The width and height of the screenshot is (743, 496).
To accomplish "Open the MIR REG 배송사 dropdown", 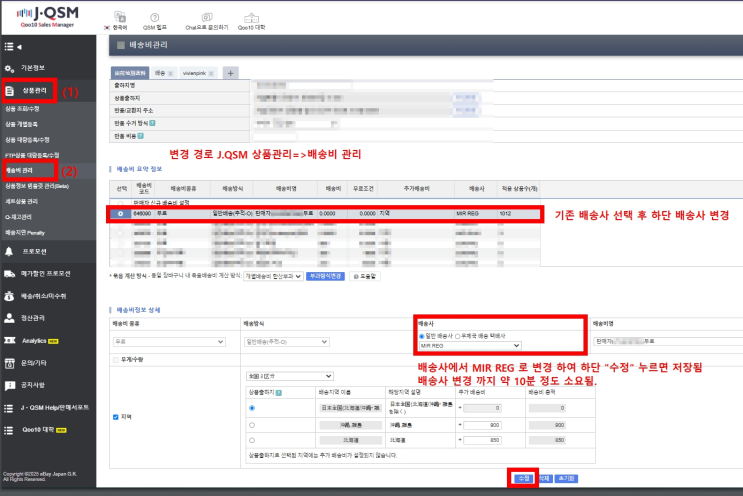I will click(x=470, y=346).
